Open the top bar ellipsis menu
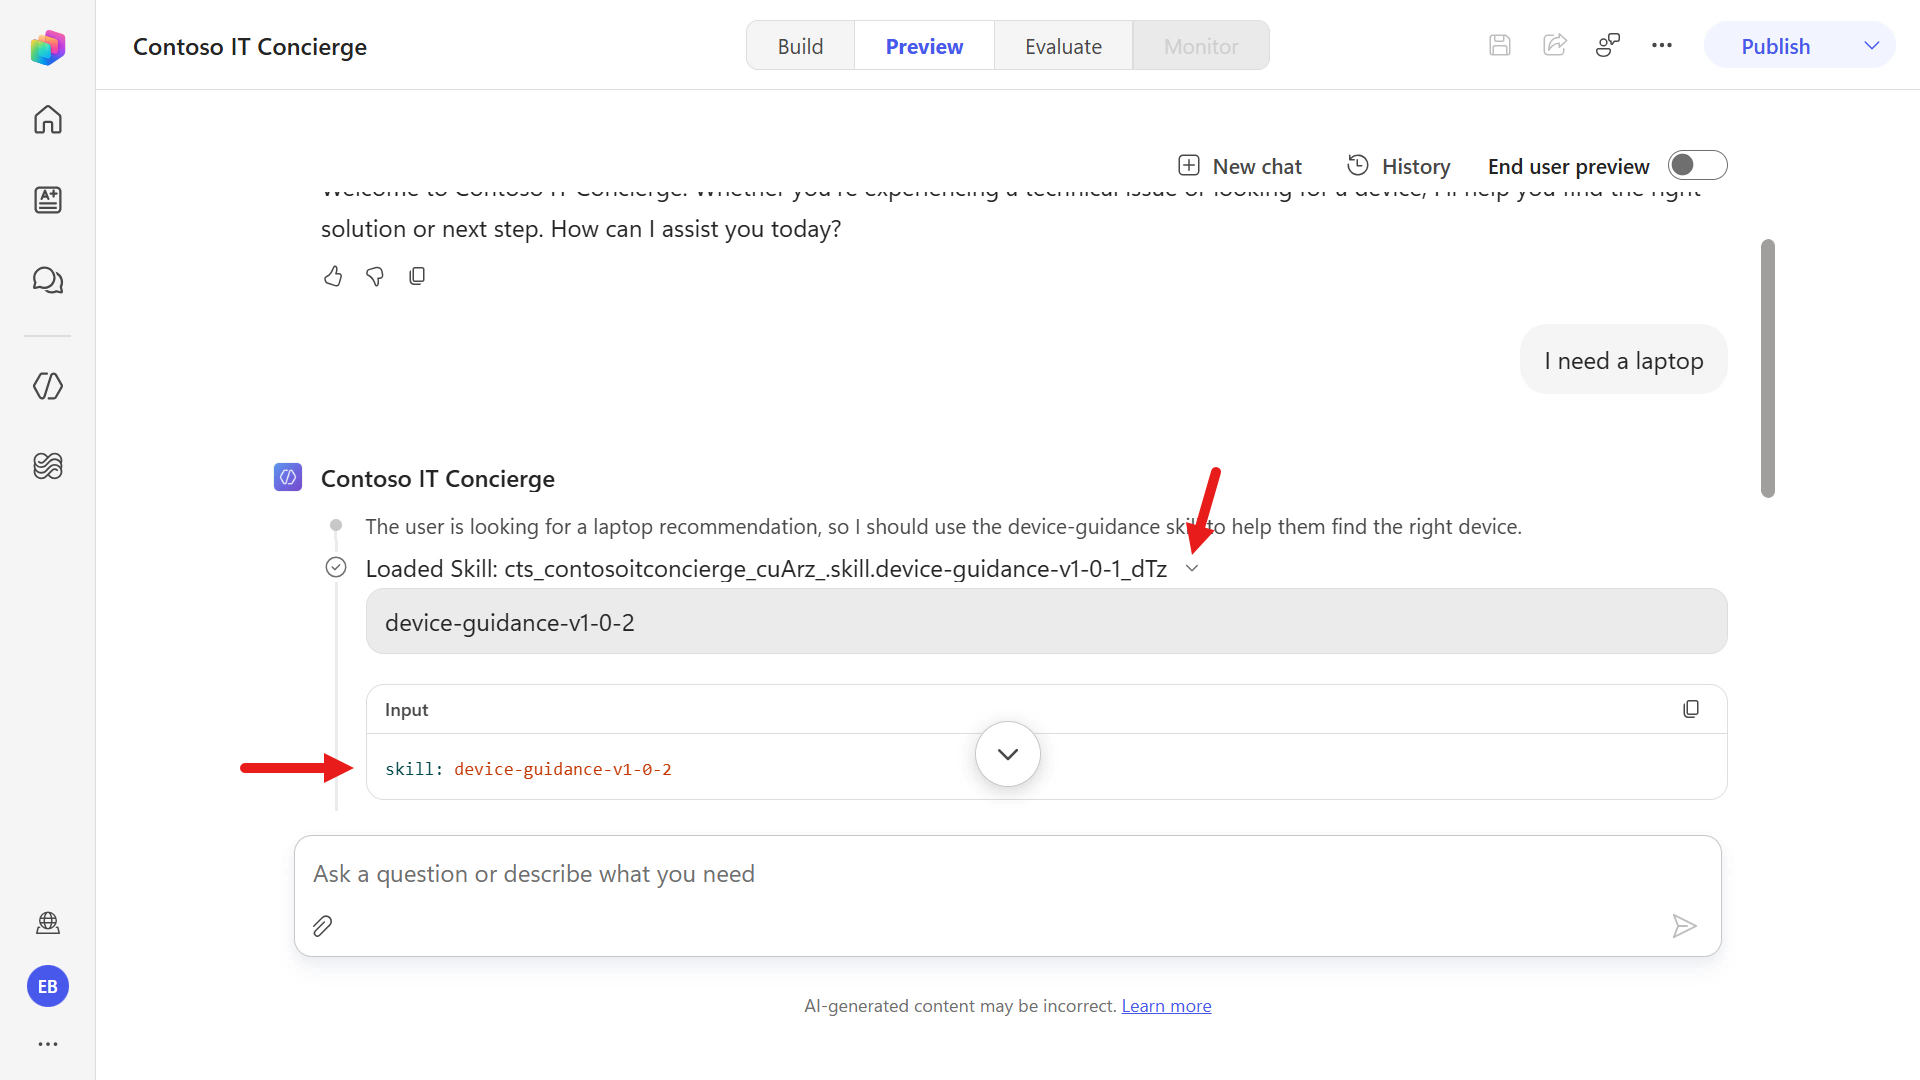This screenshot has width=1920, height=1080. (x=1662, y=46)
